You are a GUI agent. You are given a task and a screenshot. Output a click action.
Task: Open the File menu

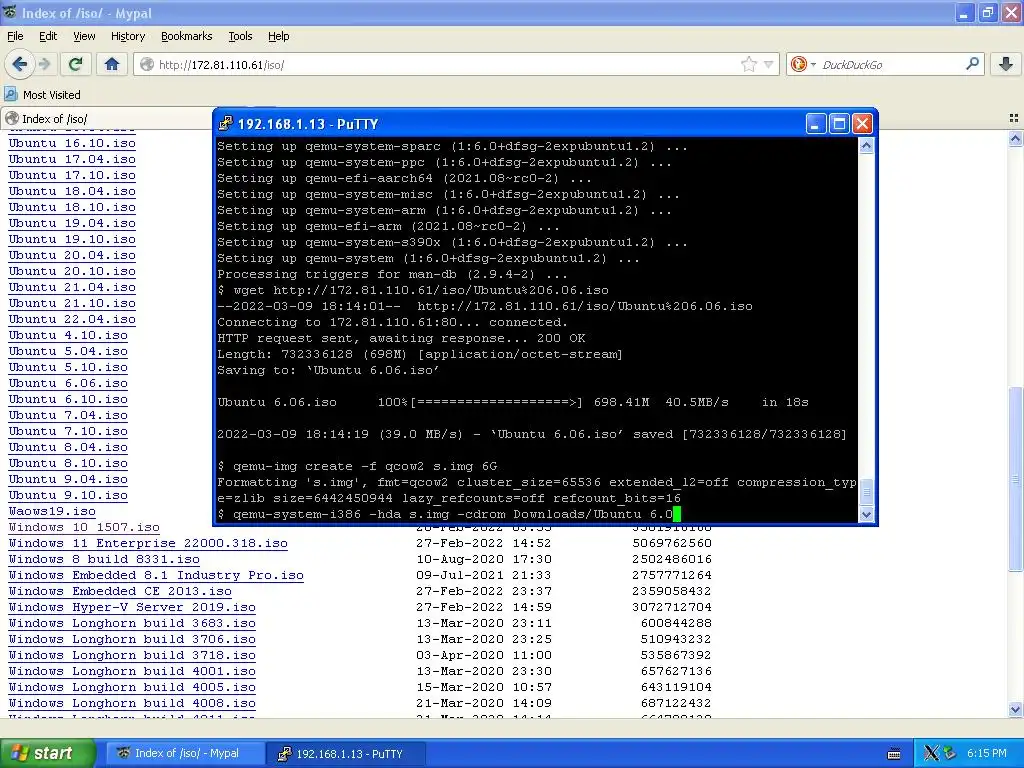tap(15, 36)
